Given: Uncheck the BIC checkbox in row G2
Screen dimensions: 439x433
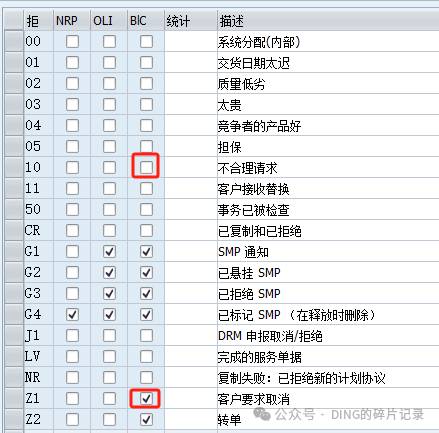Looking at the screenshot, I should point(146,273).
